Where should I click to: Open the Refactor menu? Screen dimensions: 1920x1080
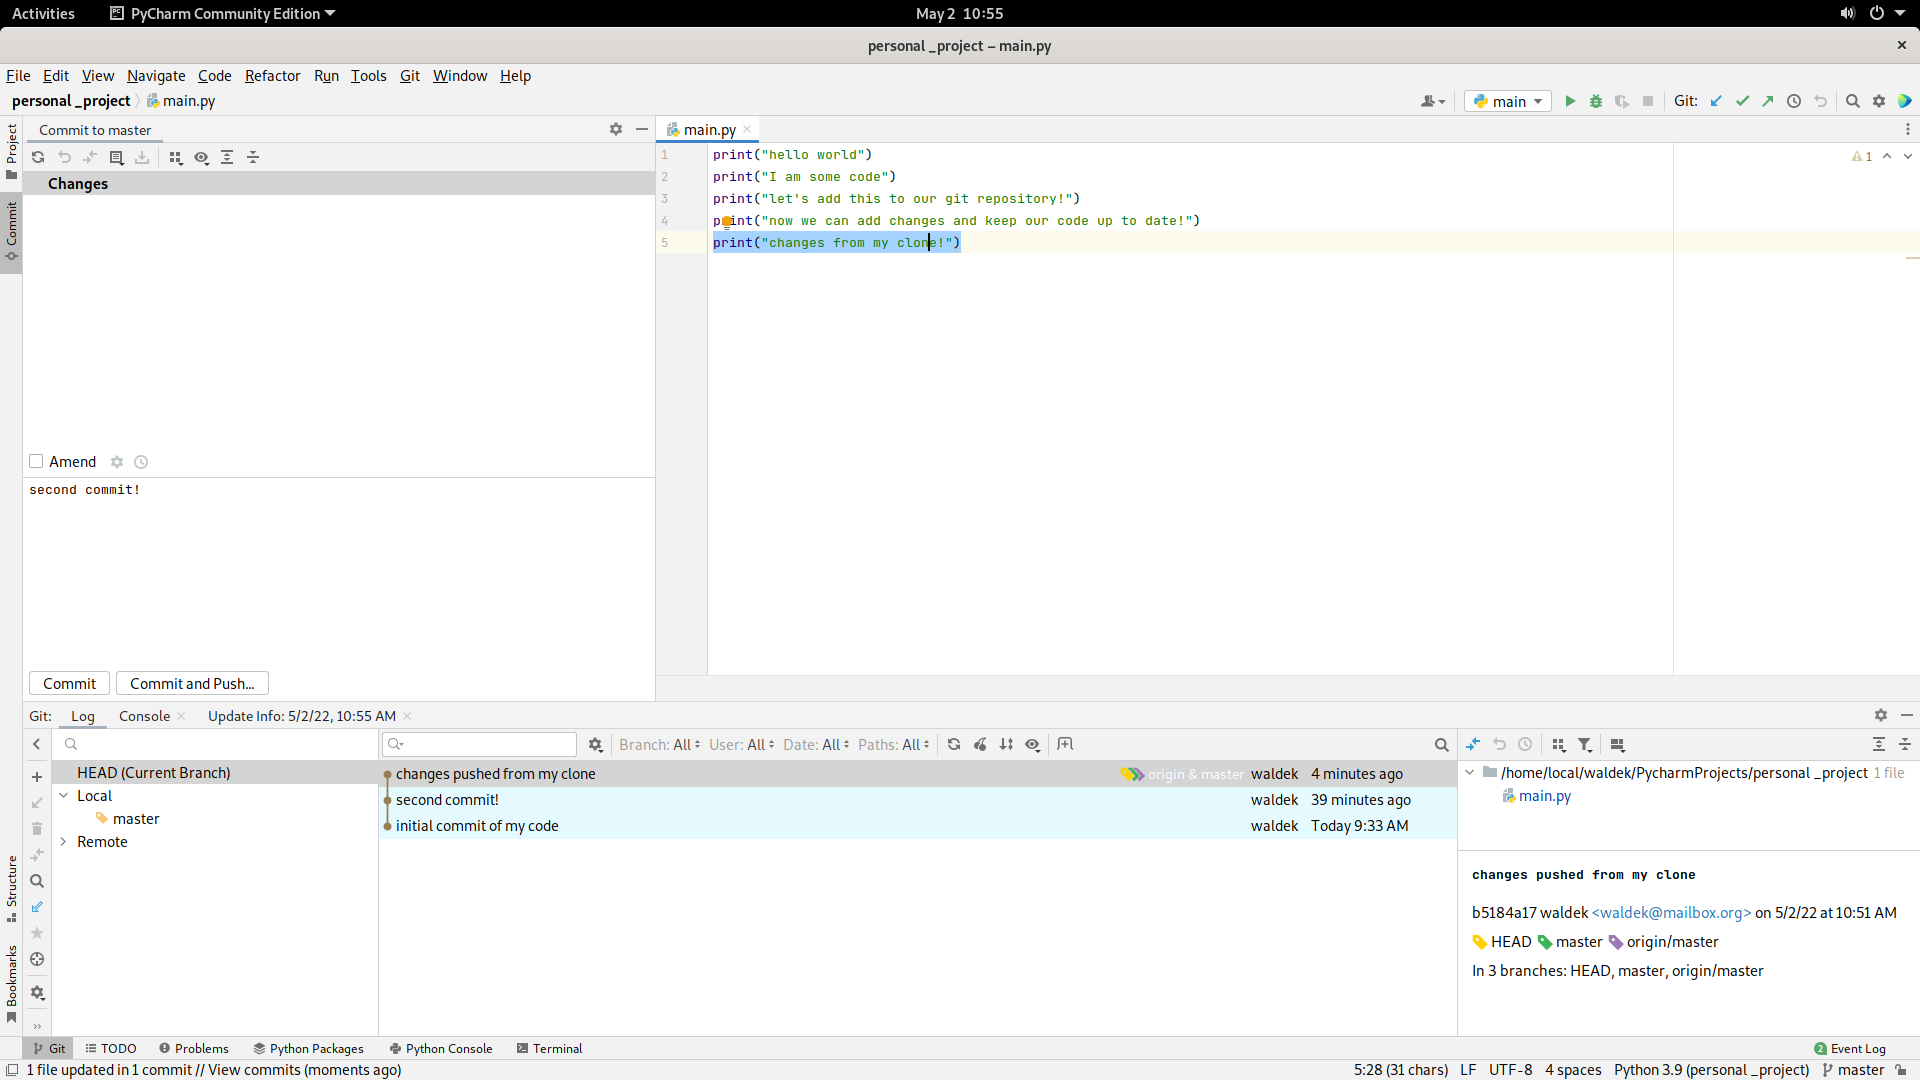[272, 76]
